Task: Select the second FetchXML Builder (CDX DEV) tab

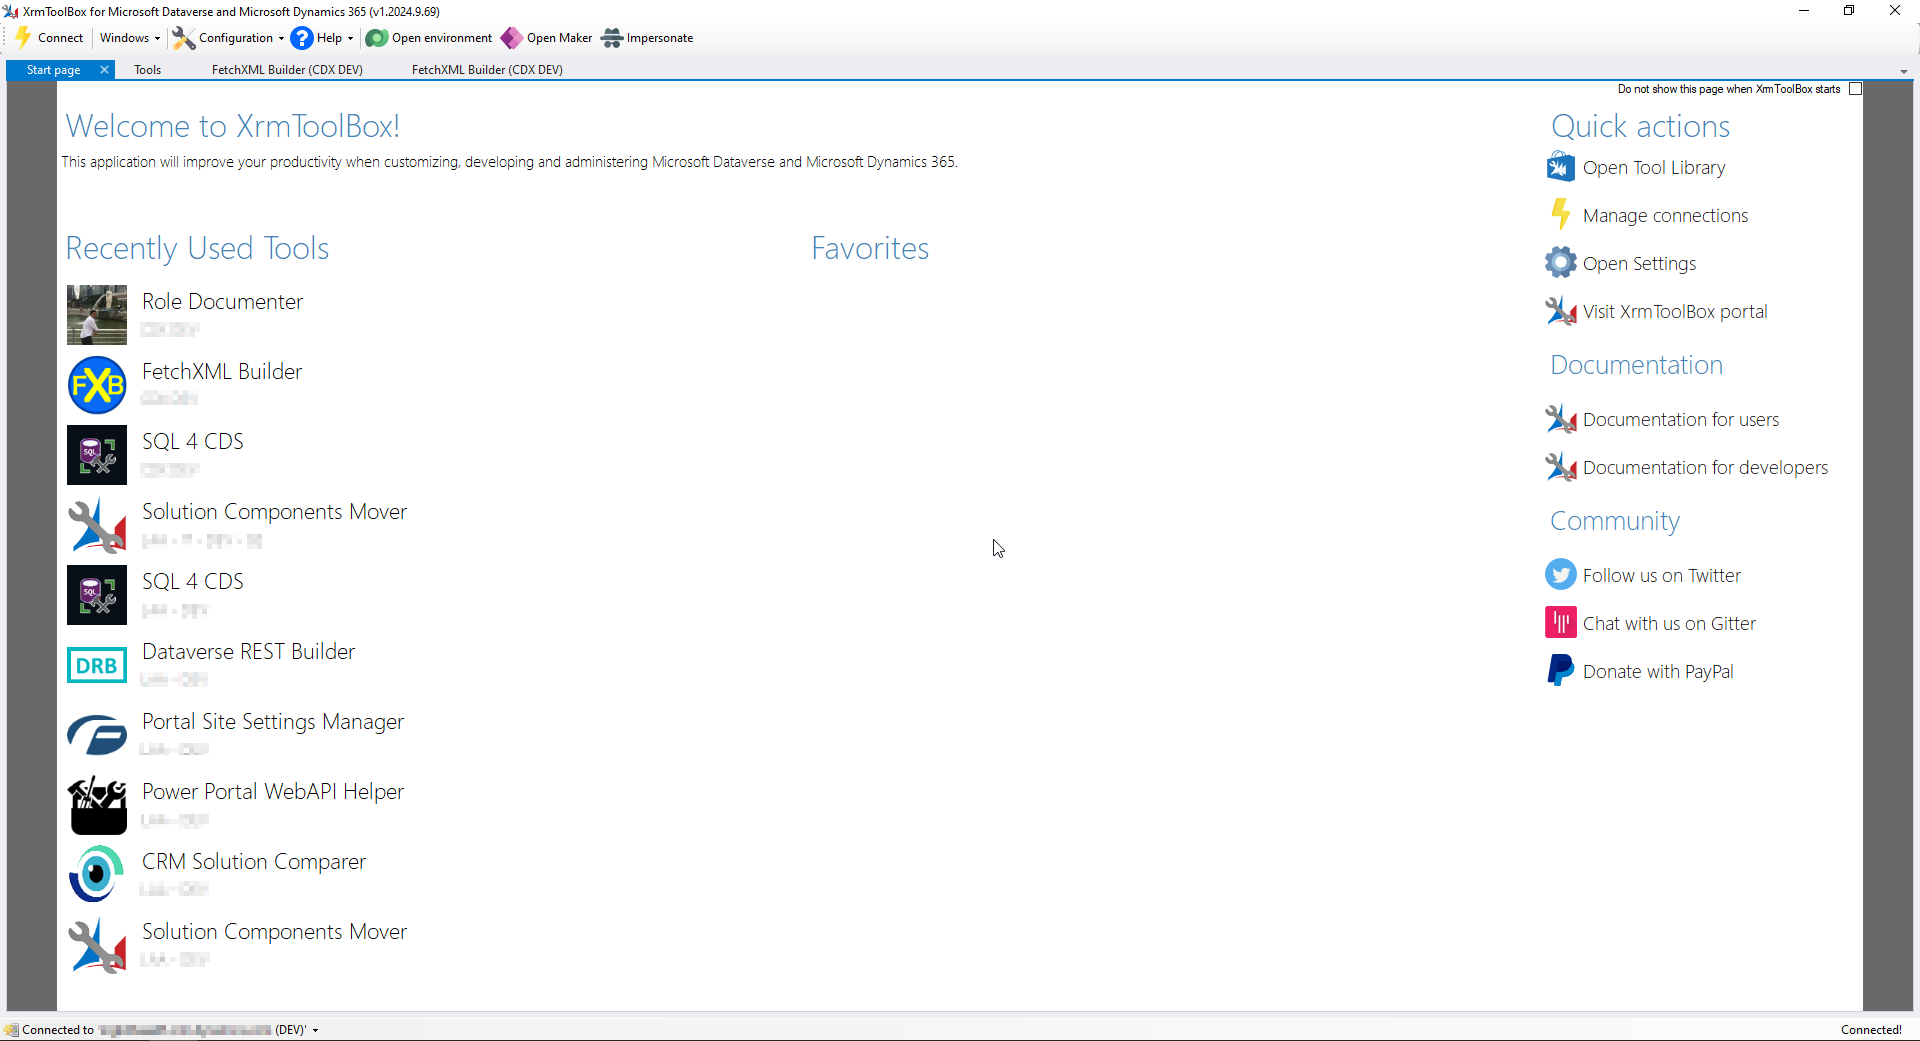Action: [487, 70]
